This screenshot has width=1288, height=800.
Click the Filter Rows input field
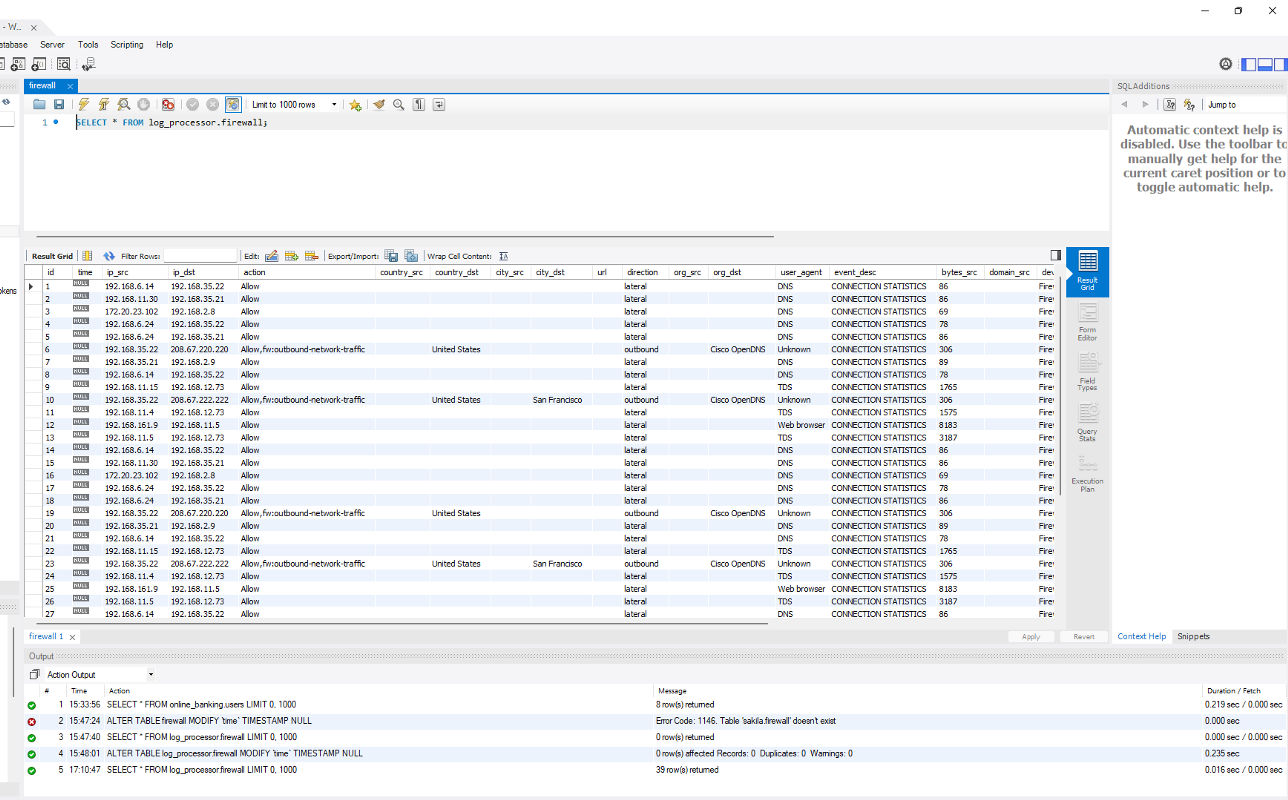(x=200, y=256)
